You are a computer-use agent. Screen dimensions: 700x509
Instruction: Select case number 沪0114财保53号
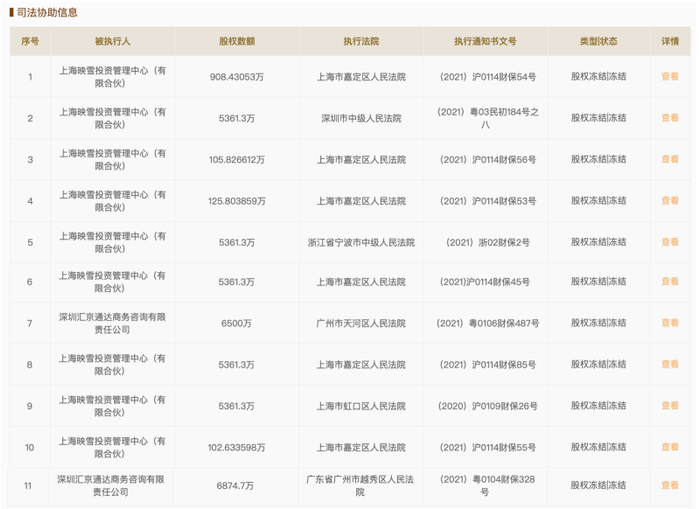point(504,201)
